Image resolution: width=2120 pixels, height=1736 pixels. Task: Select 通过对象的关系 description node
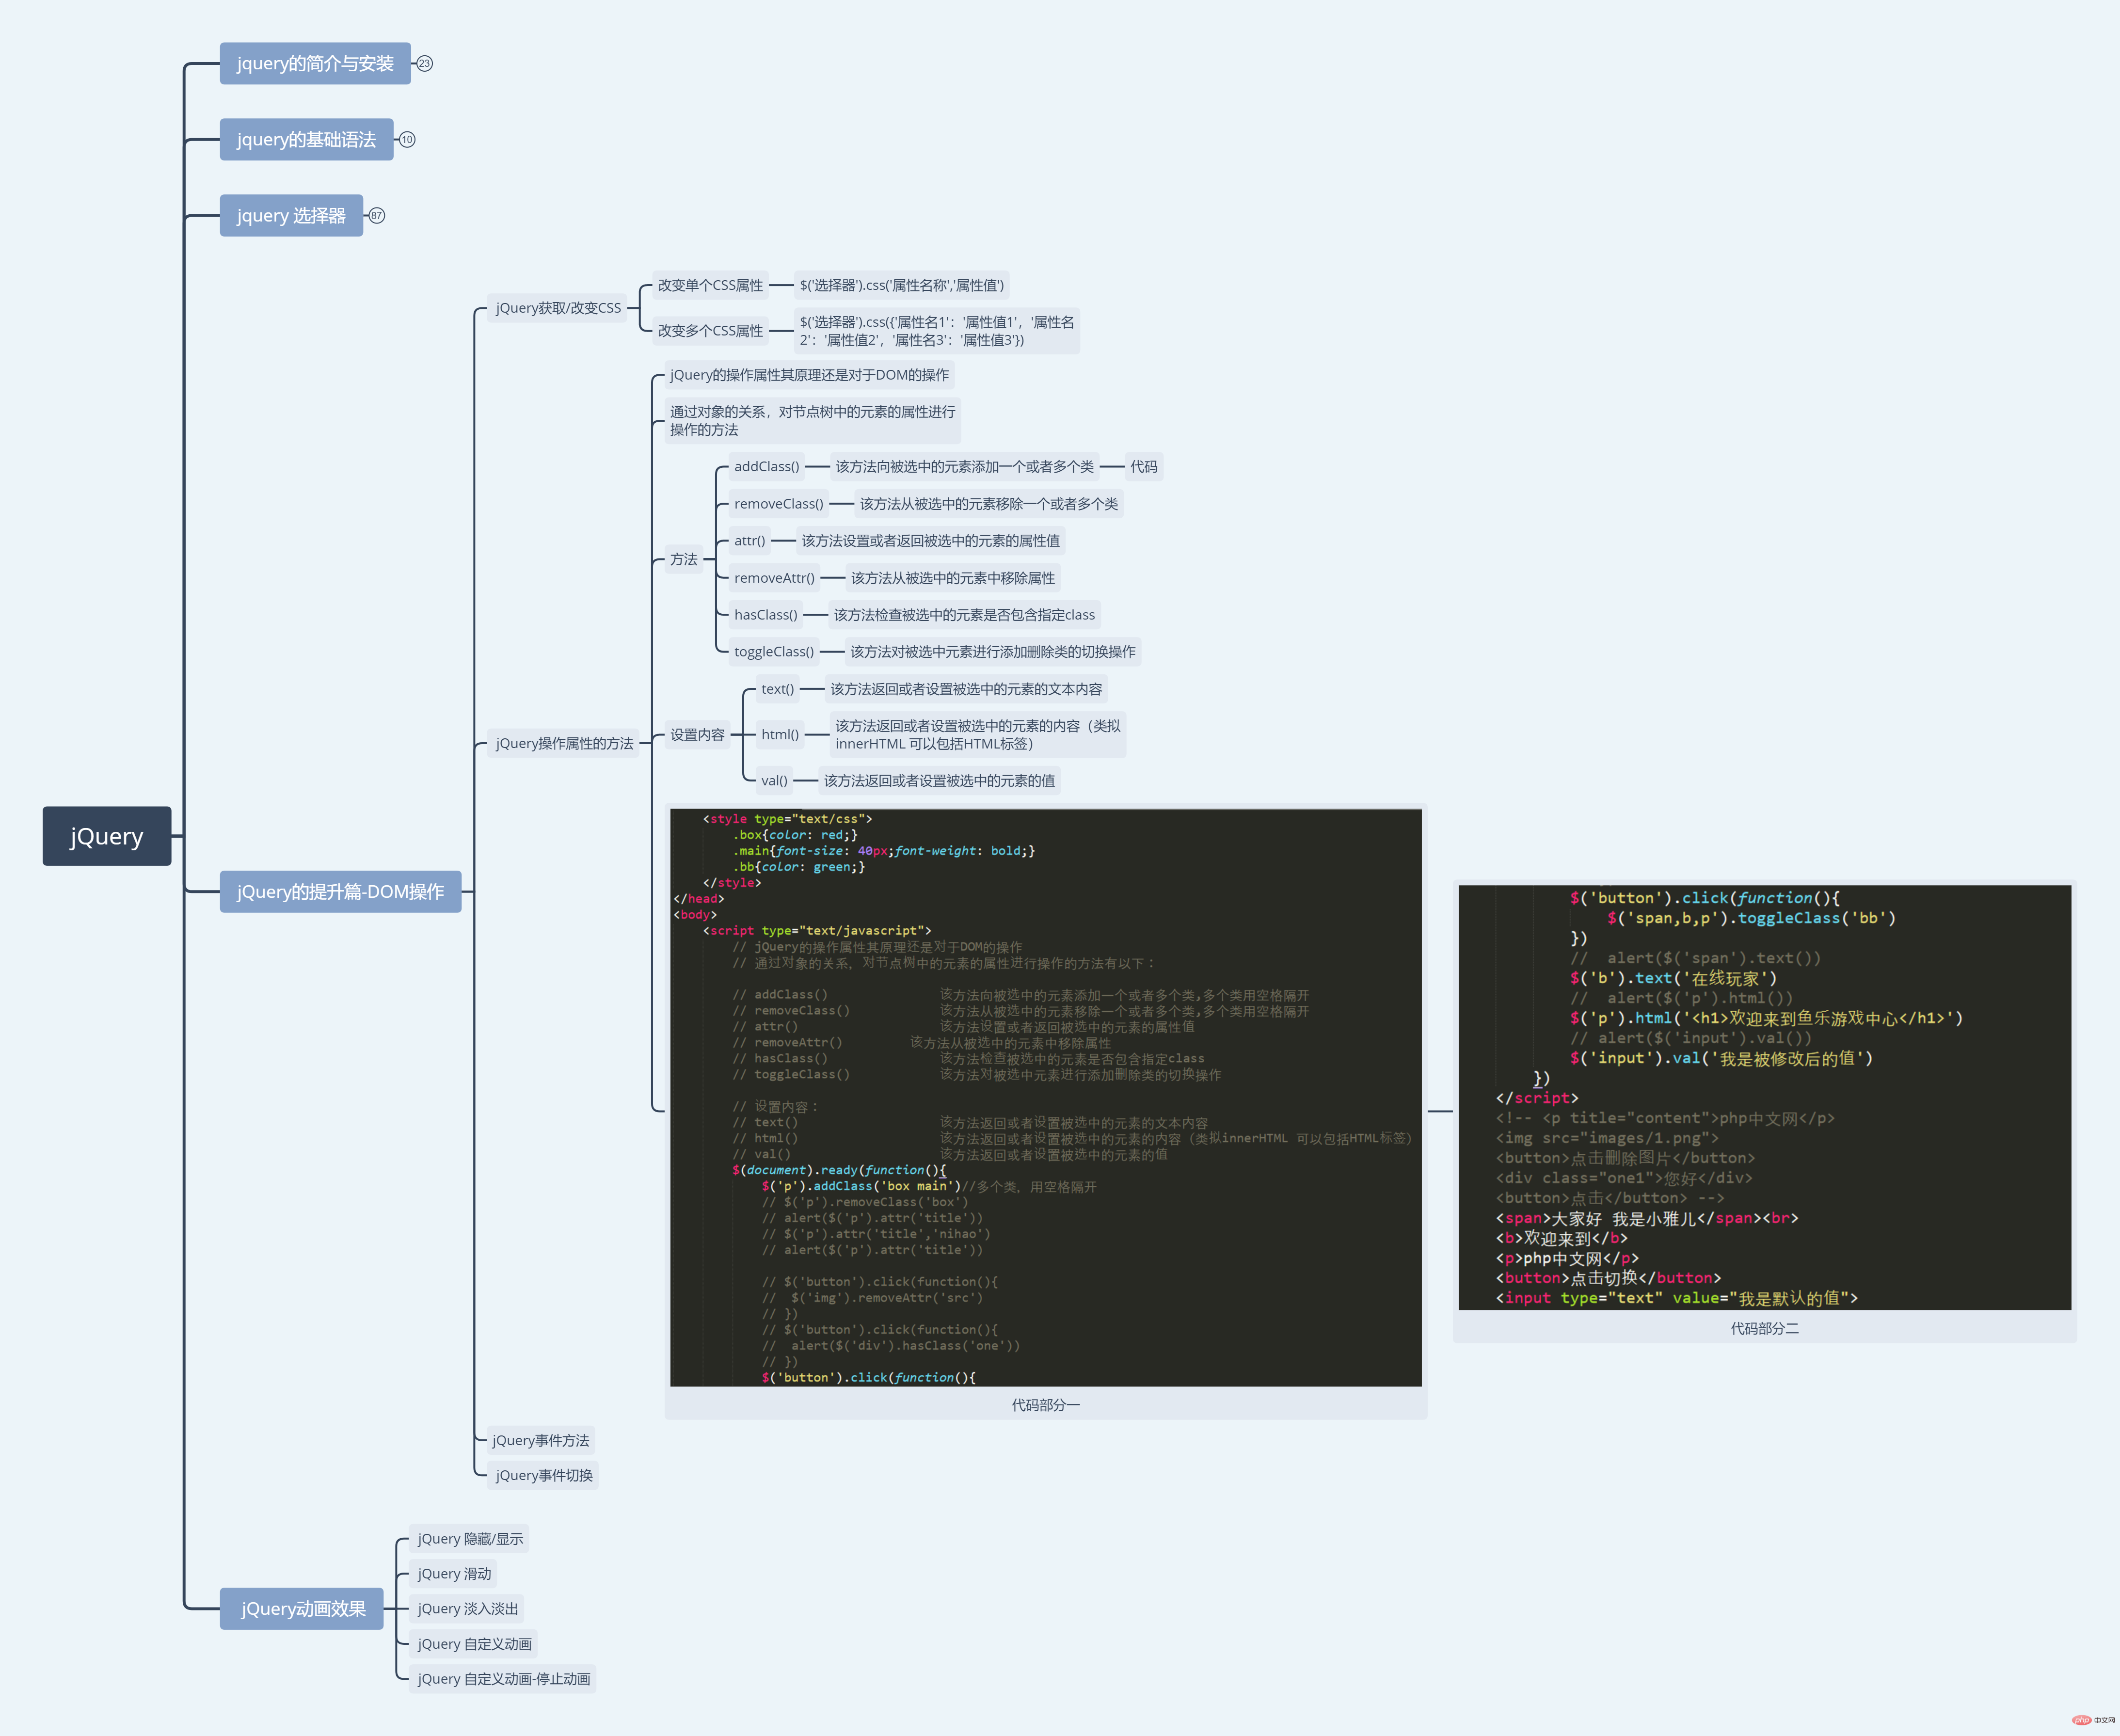pyautogui.click(x=812, y=421)
